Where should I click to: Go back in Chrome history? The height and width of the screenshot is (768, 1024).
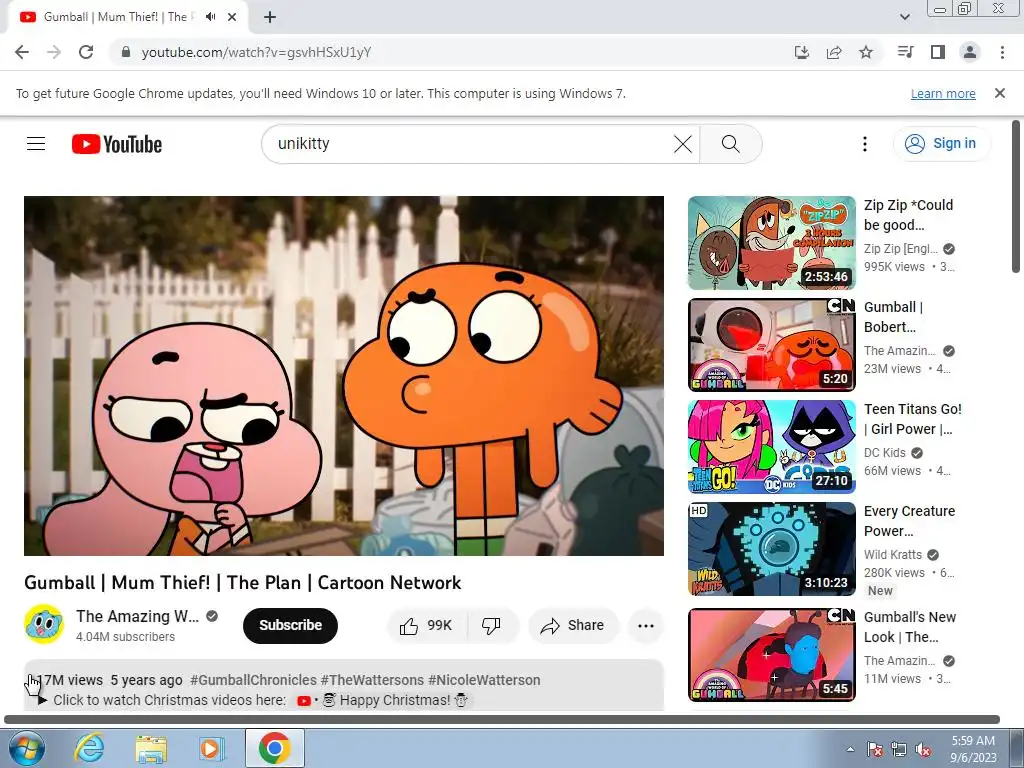click(22, 52)
